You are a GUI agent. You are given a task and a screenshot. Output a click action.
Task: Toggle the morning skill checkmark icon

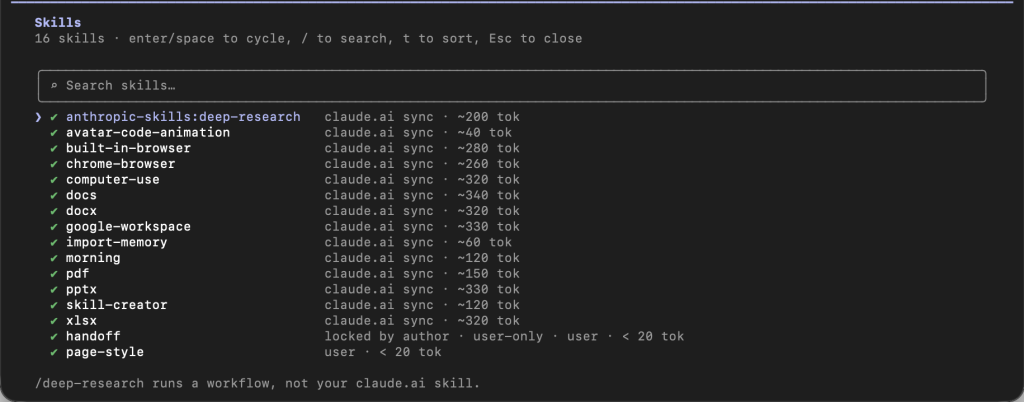tap(54, 258)
